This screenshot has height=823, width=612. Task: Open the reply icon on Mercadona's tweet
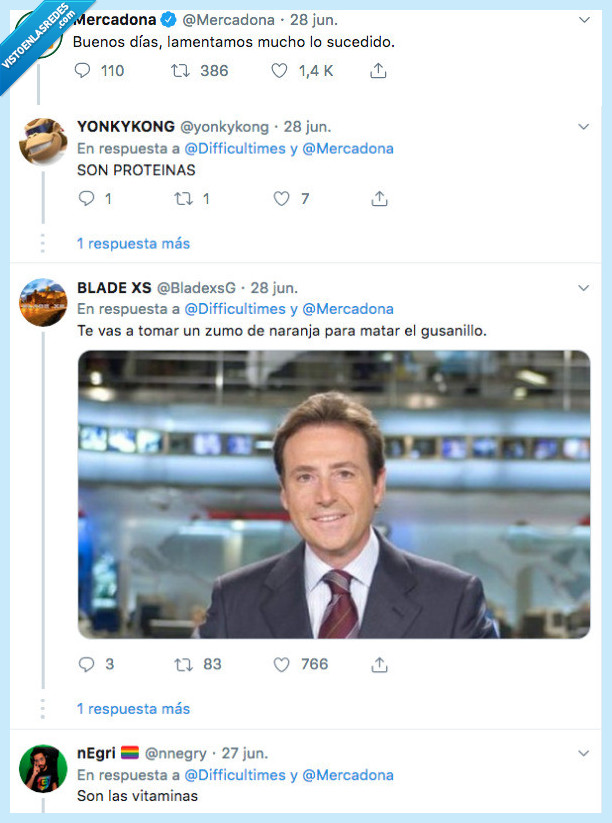click(x=83, y=71)
